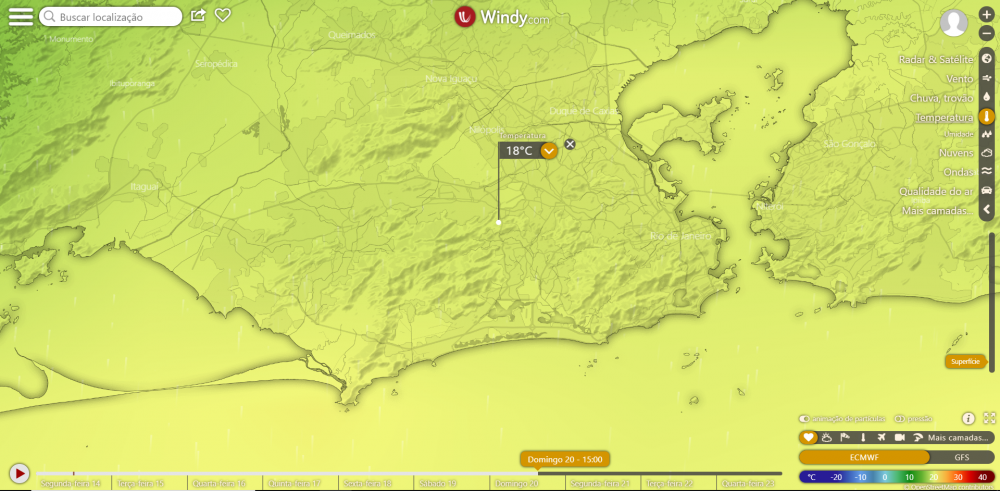Screen dimensions: 1000x491
Task: Expand the 18°C picker dropdown arrow
Action: click(x=548, y=151)
